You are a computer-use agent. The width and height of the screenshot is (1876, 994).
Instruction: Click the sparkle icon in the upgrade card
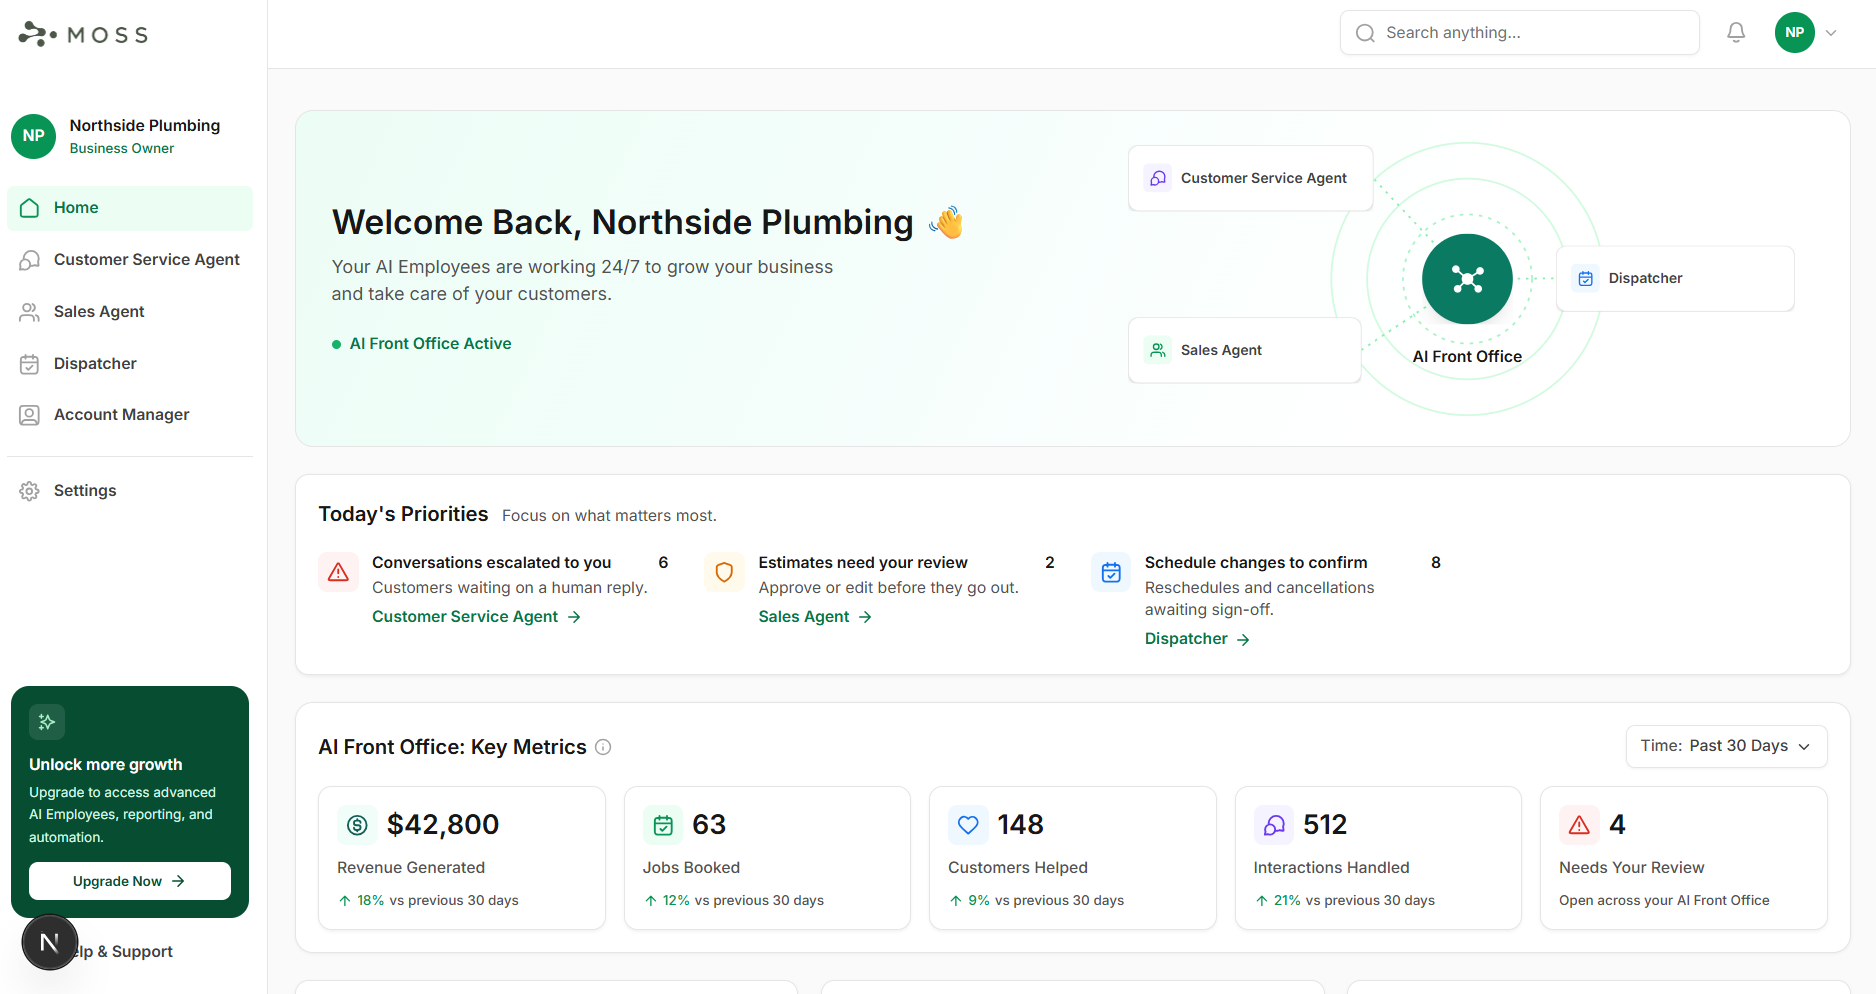(47, 722)
